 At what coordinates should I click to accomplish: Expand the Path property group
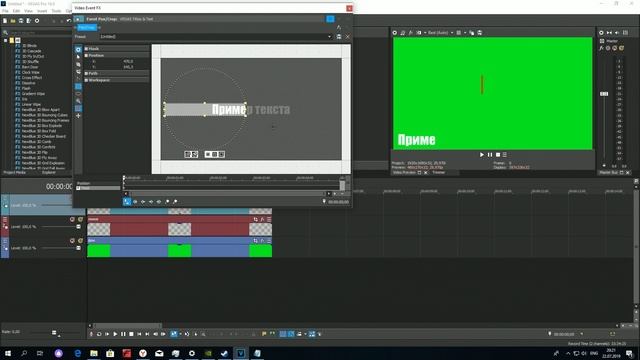86,73
